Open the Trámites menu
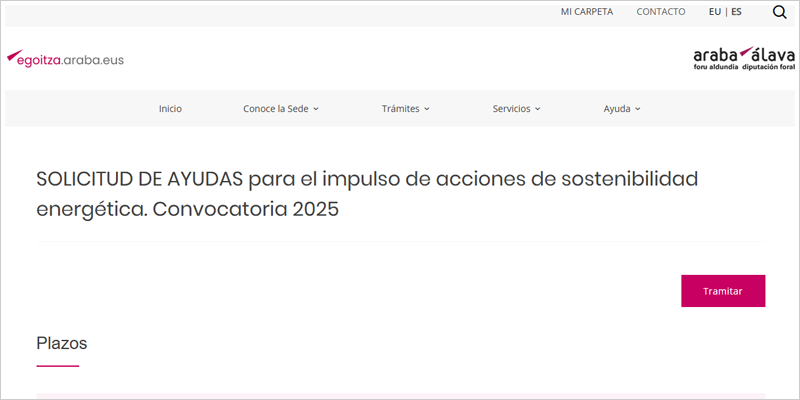The image size is (800, 400). coord(406,109)
